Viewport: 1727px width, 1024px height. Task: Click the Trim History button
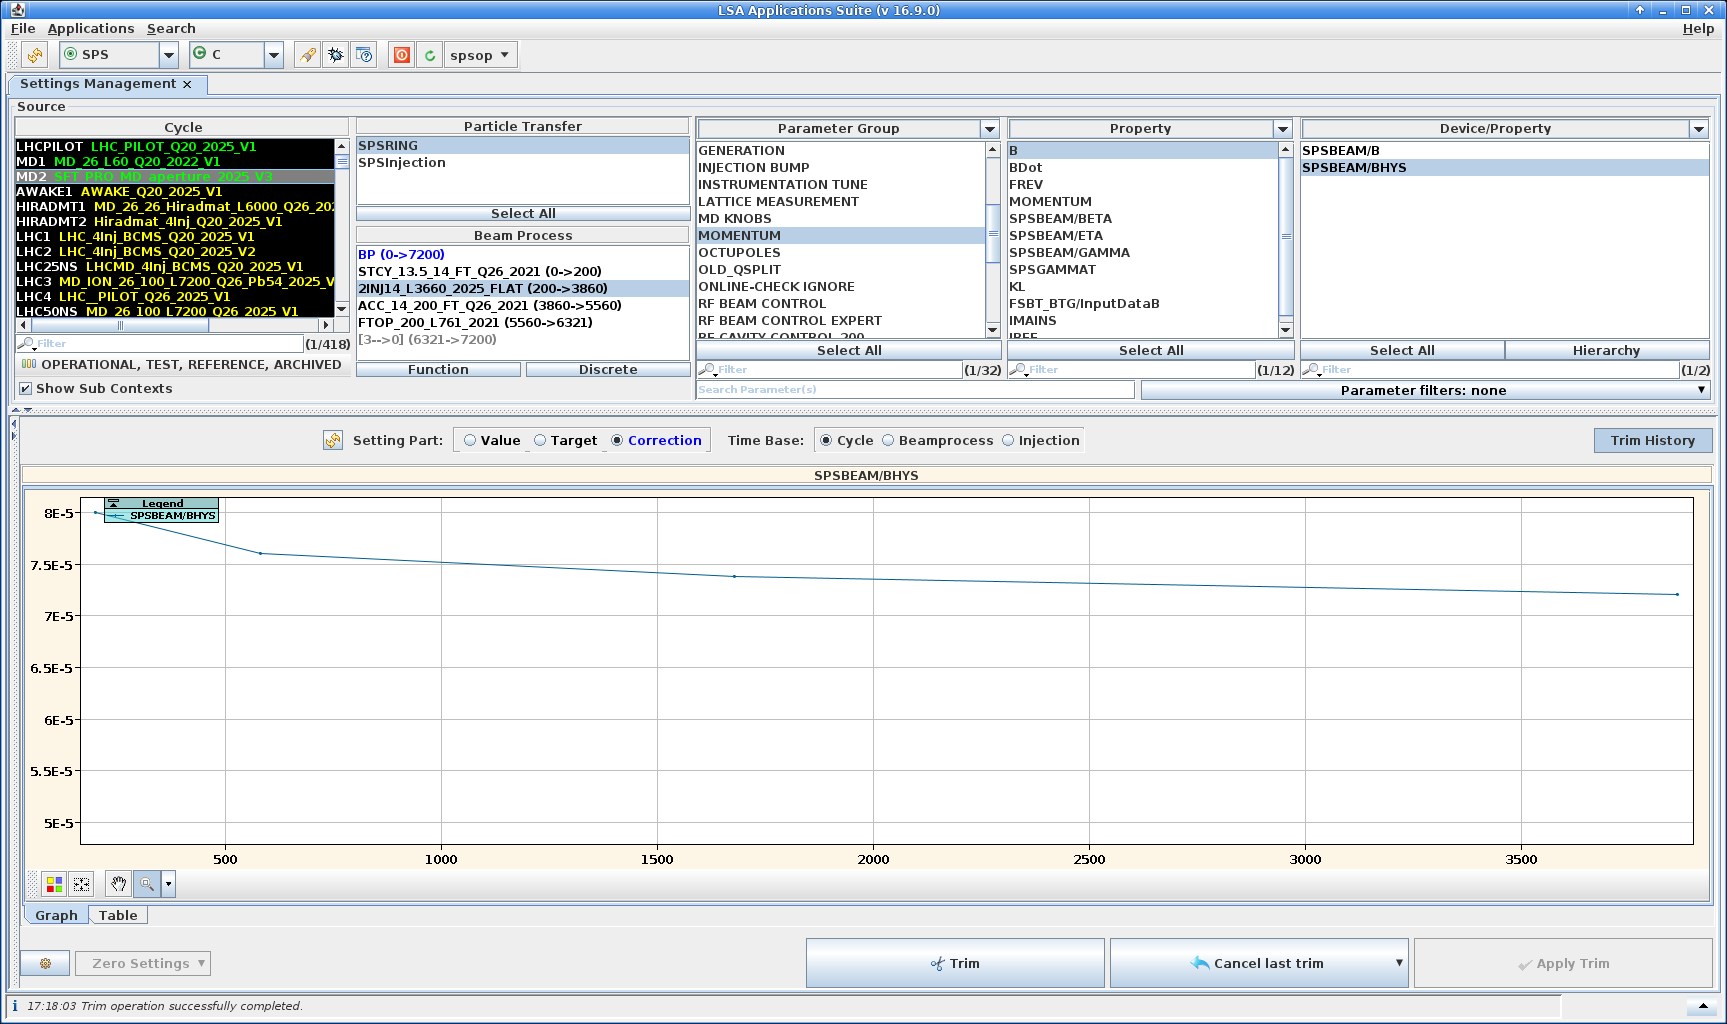pos(1652,441)
